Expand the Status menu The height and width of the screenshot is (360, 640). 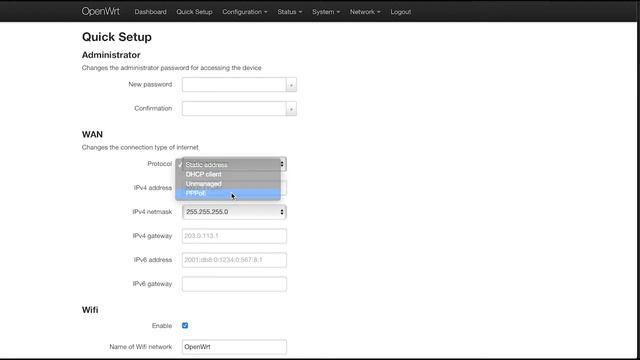[290, 12]
